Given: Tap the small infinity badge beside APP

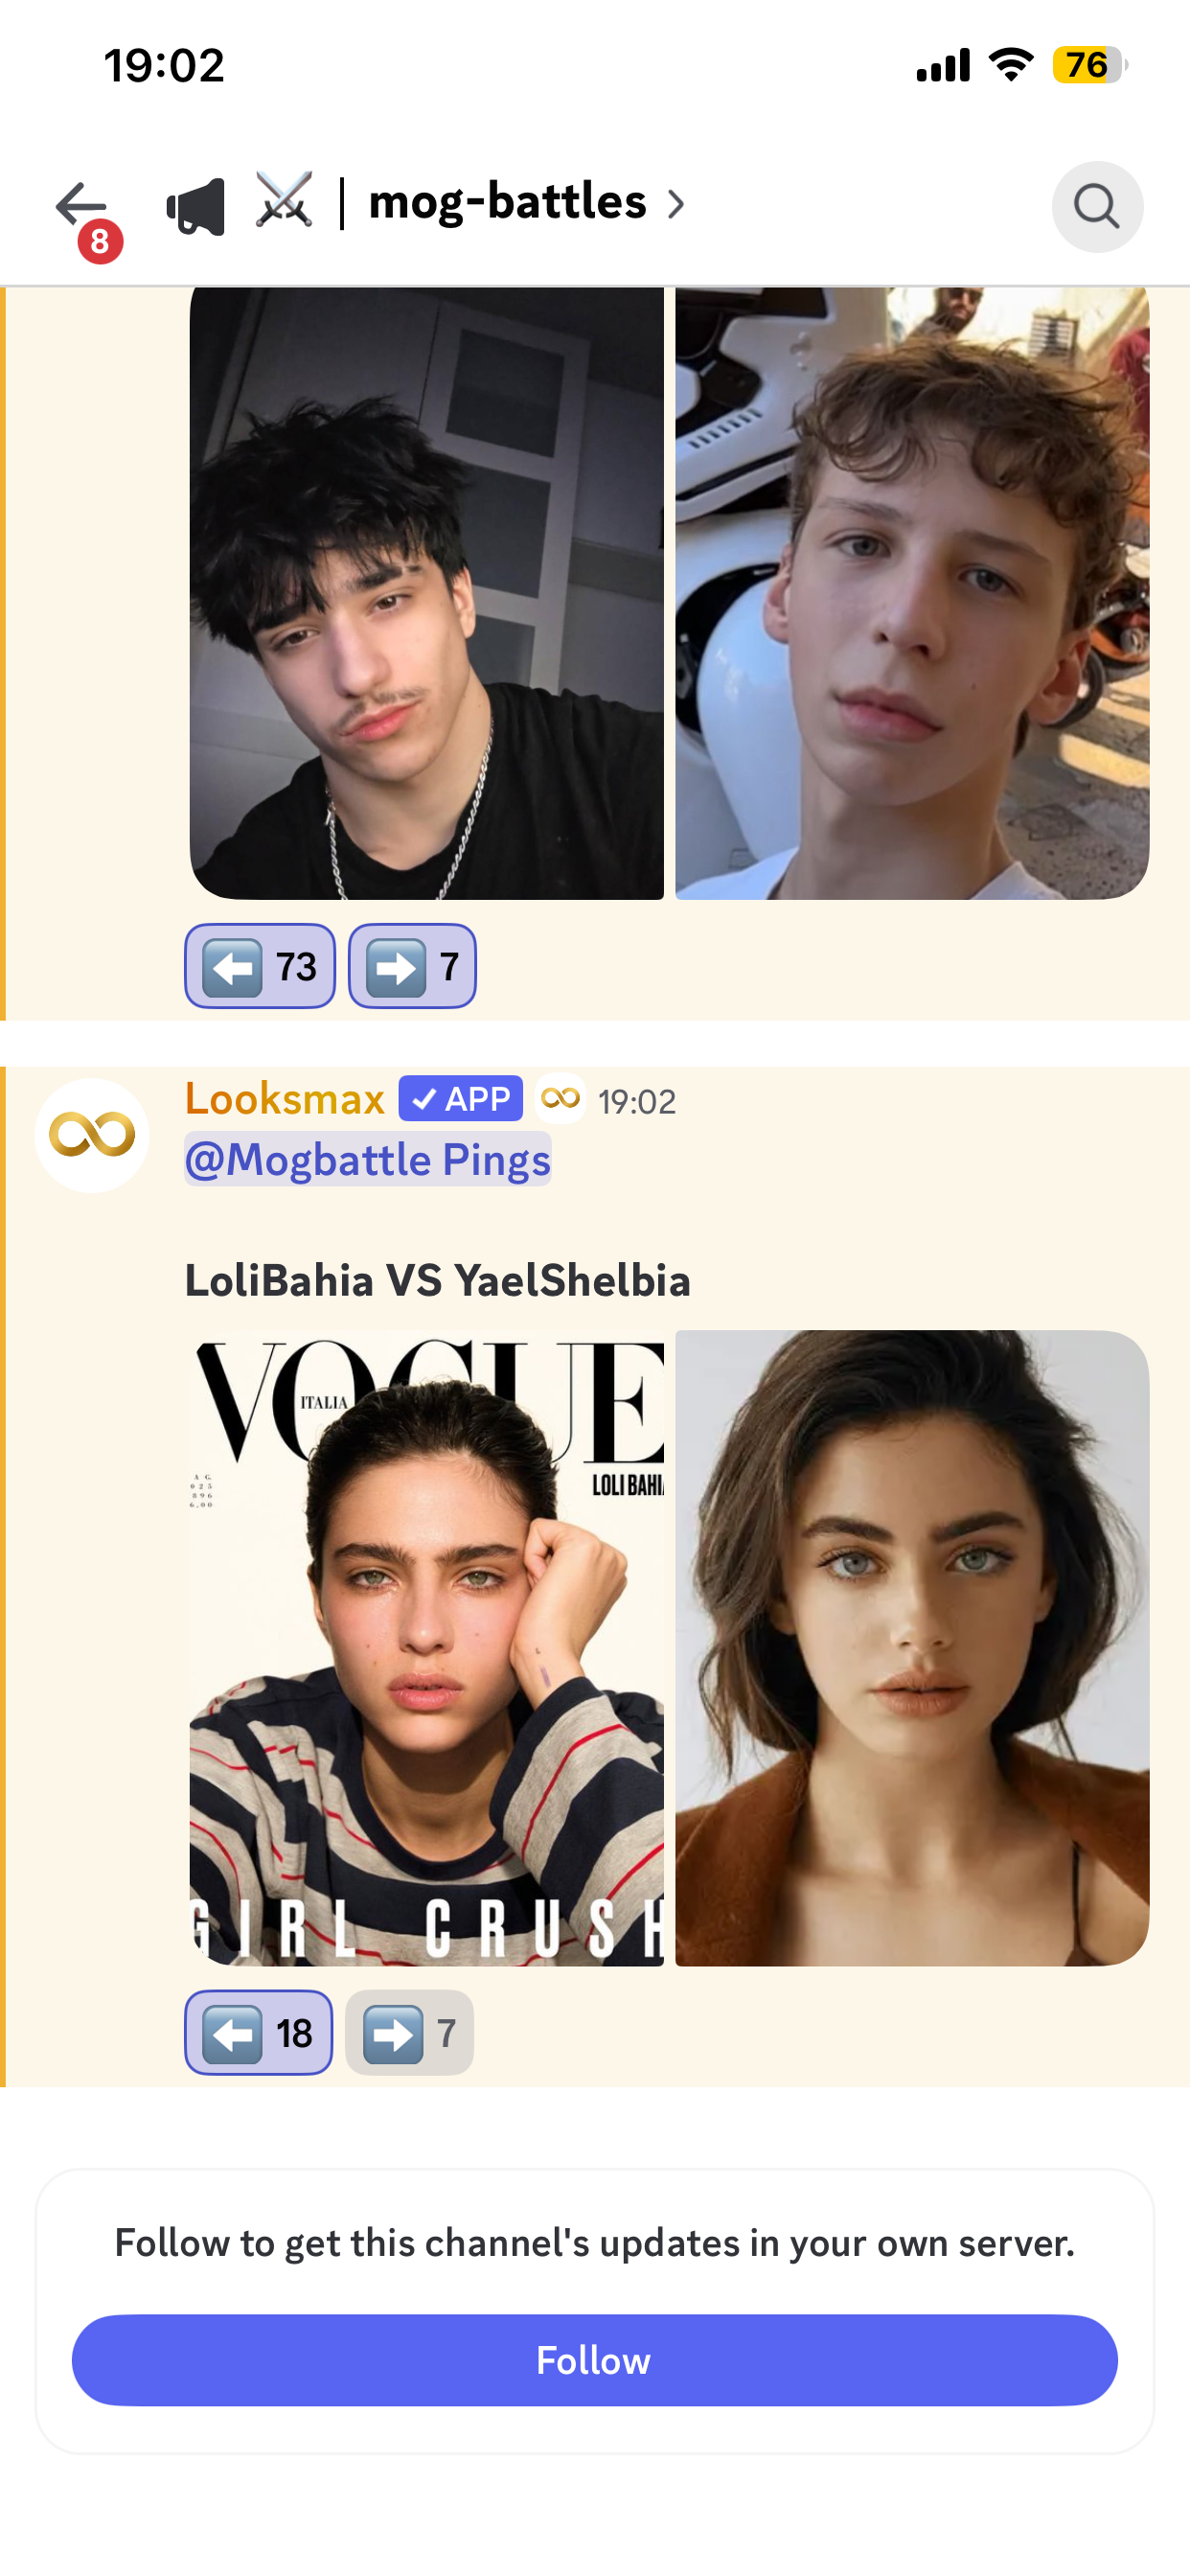Looking at the screenshot, I should [560, 1099].
